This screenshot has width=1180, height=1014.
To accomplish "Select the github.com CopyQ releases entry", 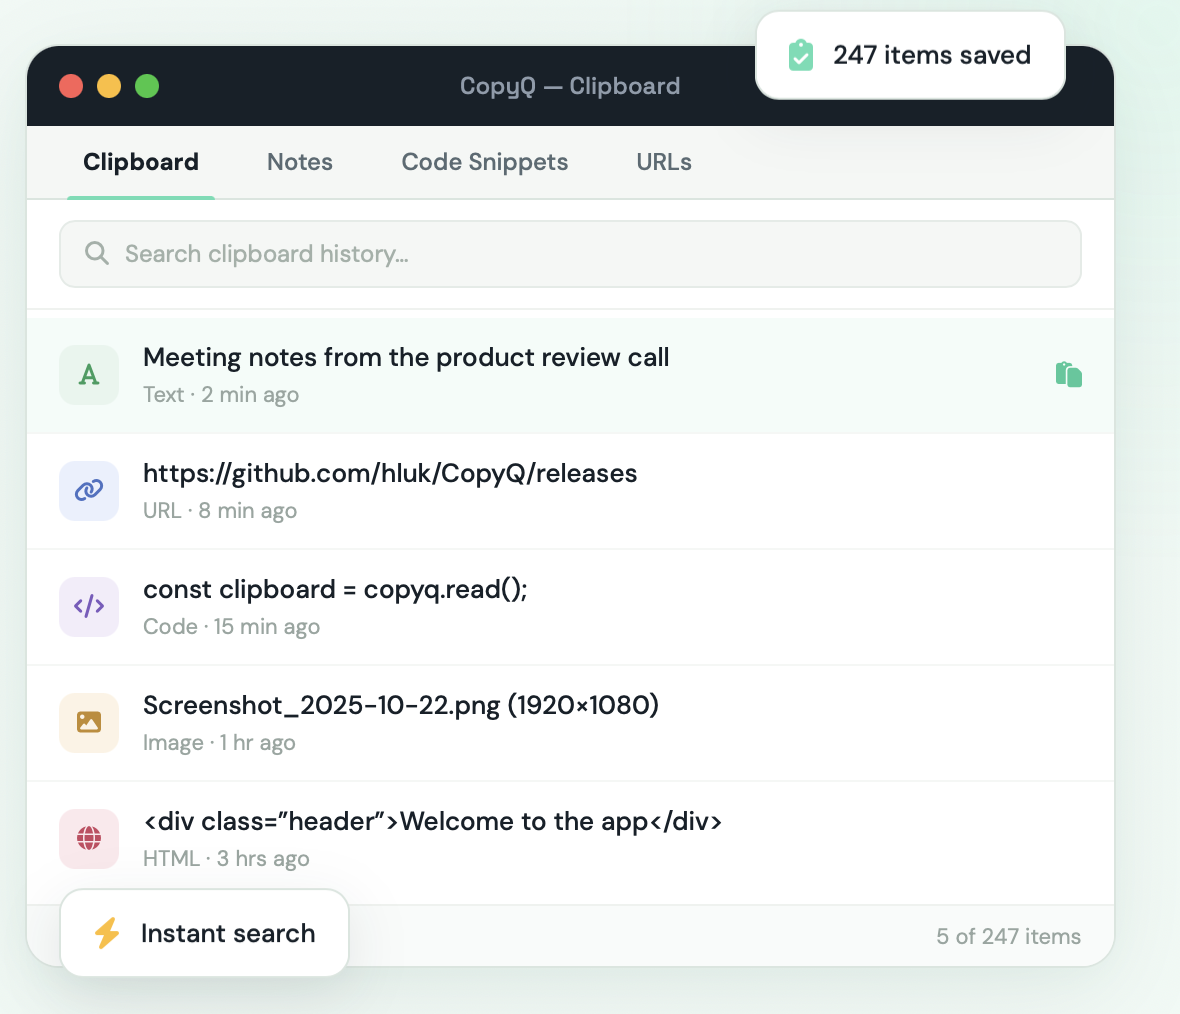I will (x=570, y=492).
